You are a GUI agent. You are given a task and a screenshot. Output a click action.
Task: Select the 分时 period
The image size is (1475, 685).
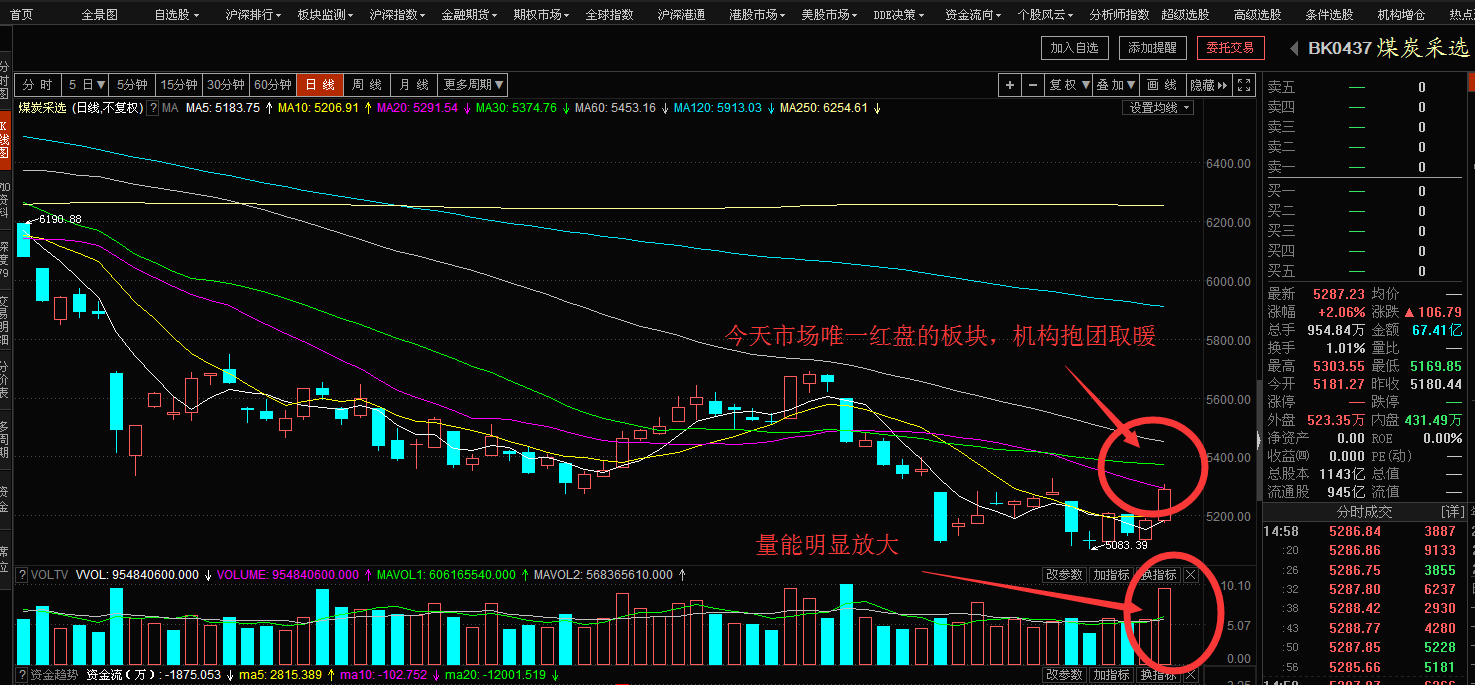pyautogui.click(x=38, y=85)
